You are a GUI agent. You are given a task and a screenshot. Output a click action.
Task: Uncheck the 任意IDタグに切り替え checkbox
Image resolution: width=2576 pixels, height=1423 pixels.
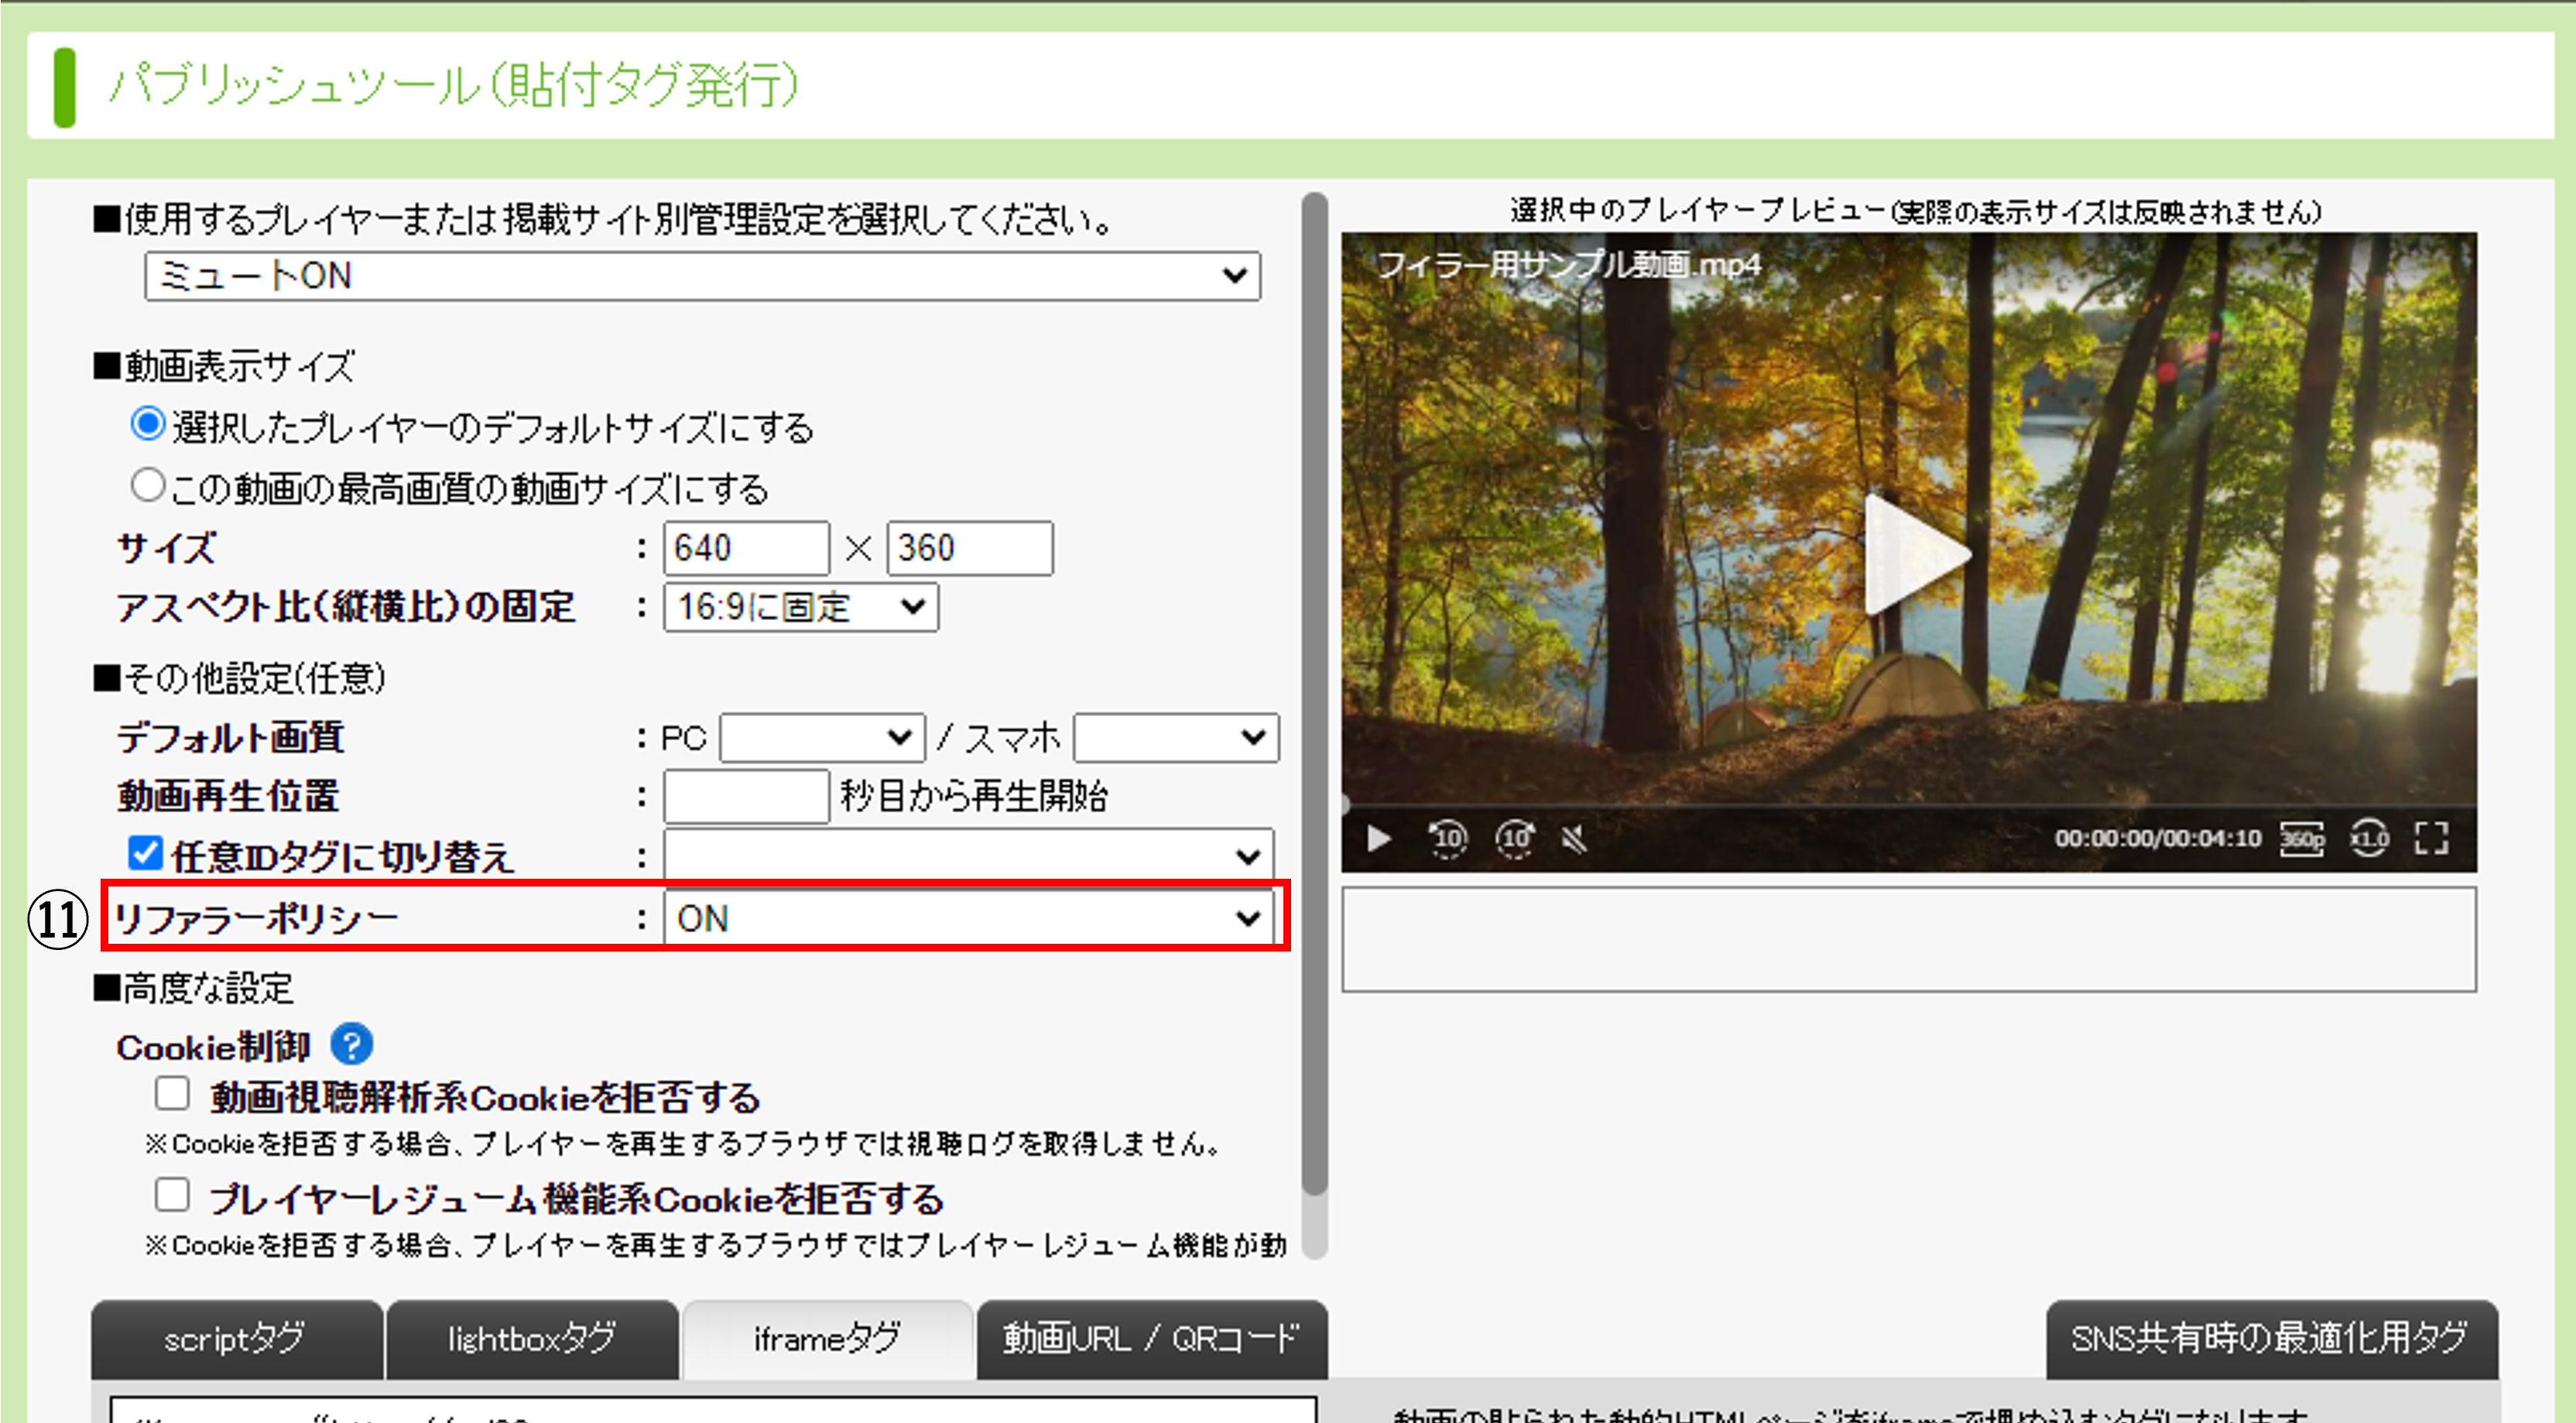[x=145, y=853]
